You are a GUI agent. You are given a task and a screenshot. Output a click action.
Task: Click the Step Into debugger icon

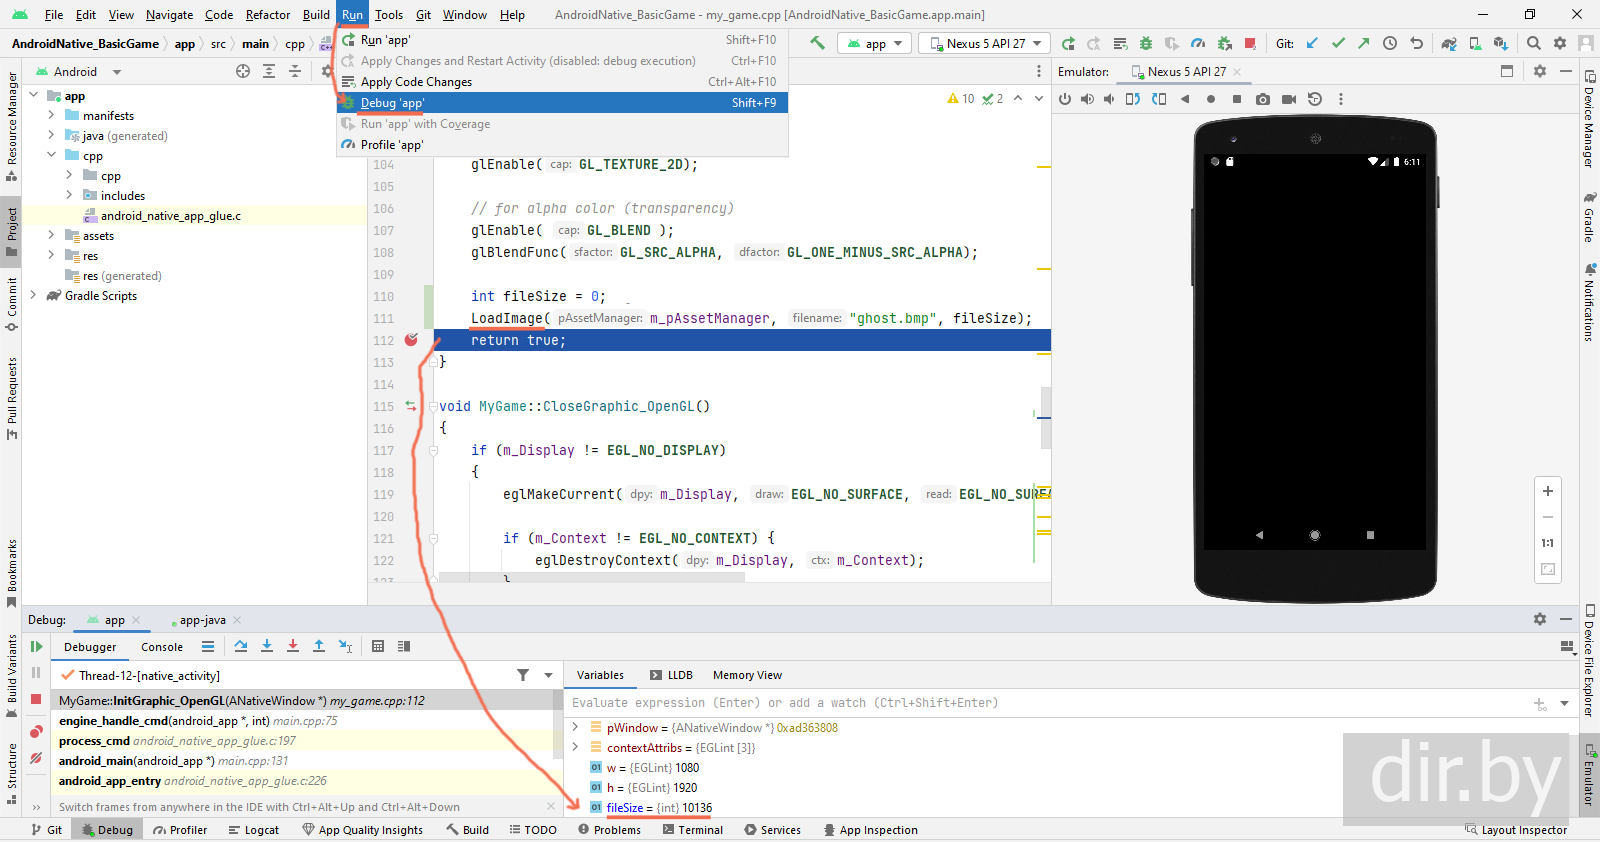pyautogui.click(x=267, y=646)
